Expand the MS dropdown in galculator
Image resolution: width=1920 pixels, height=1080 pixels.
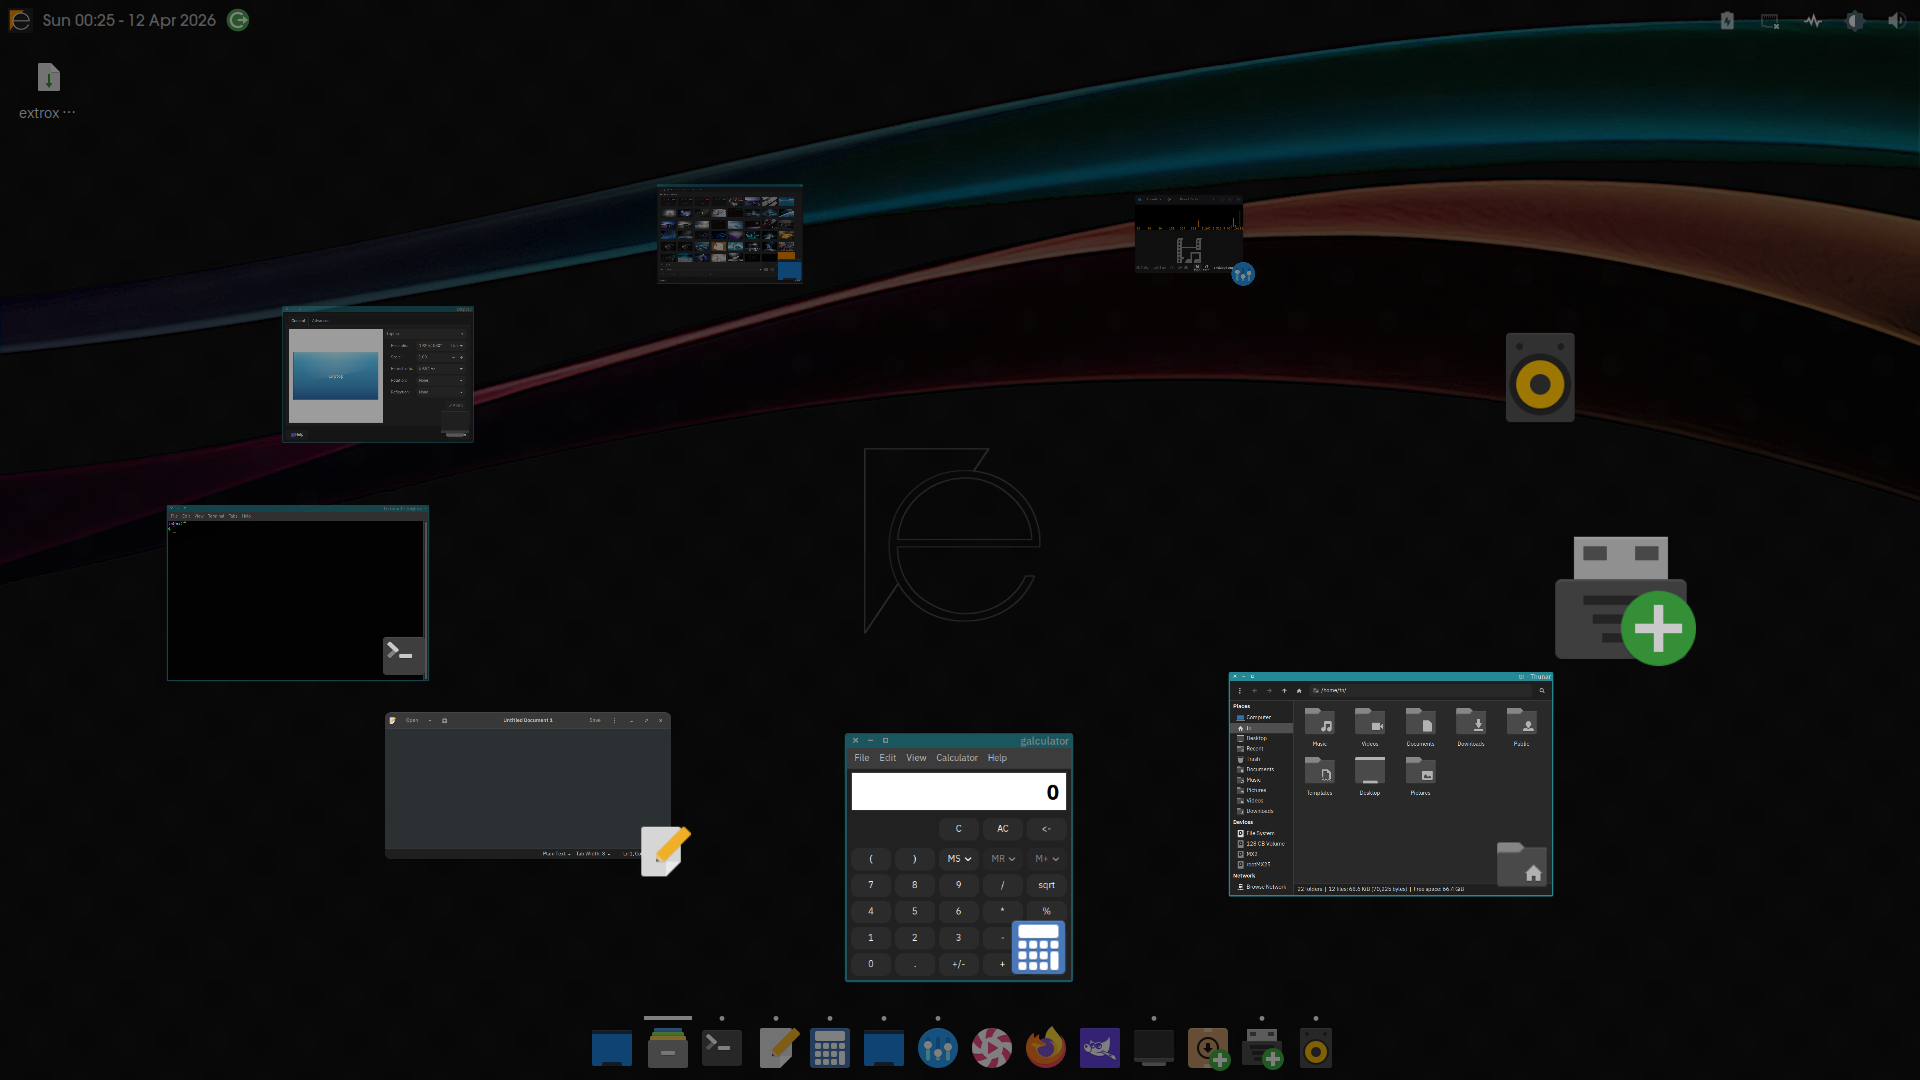(958, 859)
